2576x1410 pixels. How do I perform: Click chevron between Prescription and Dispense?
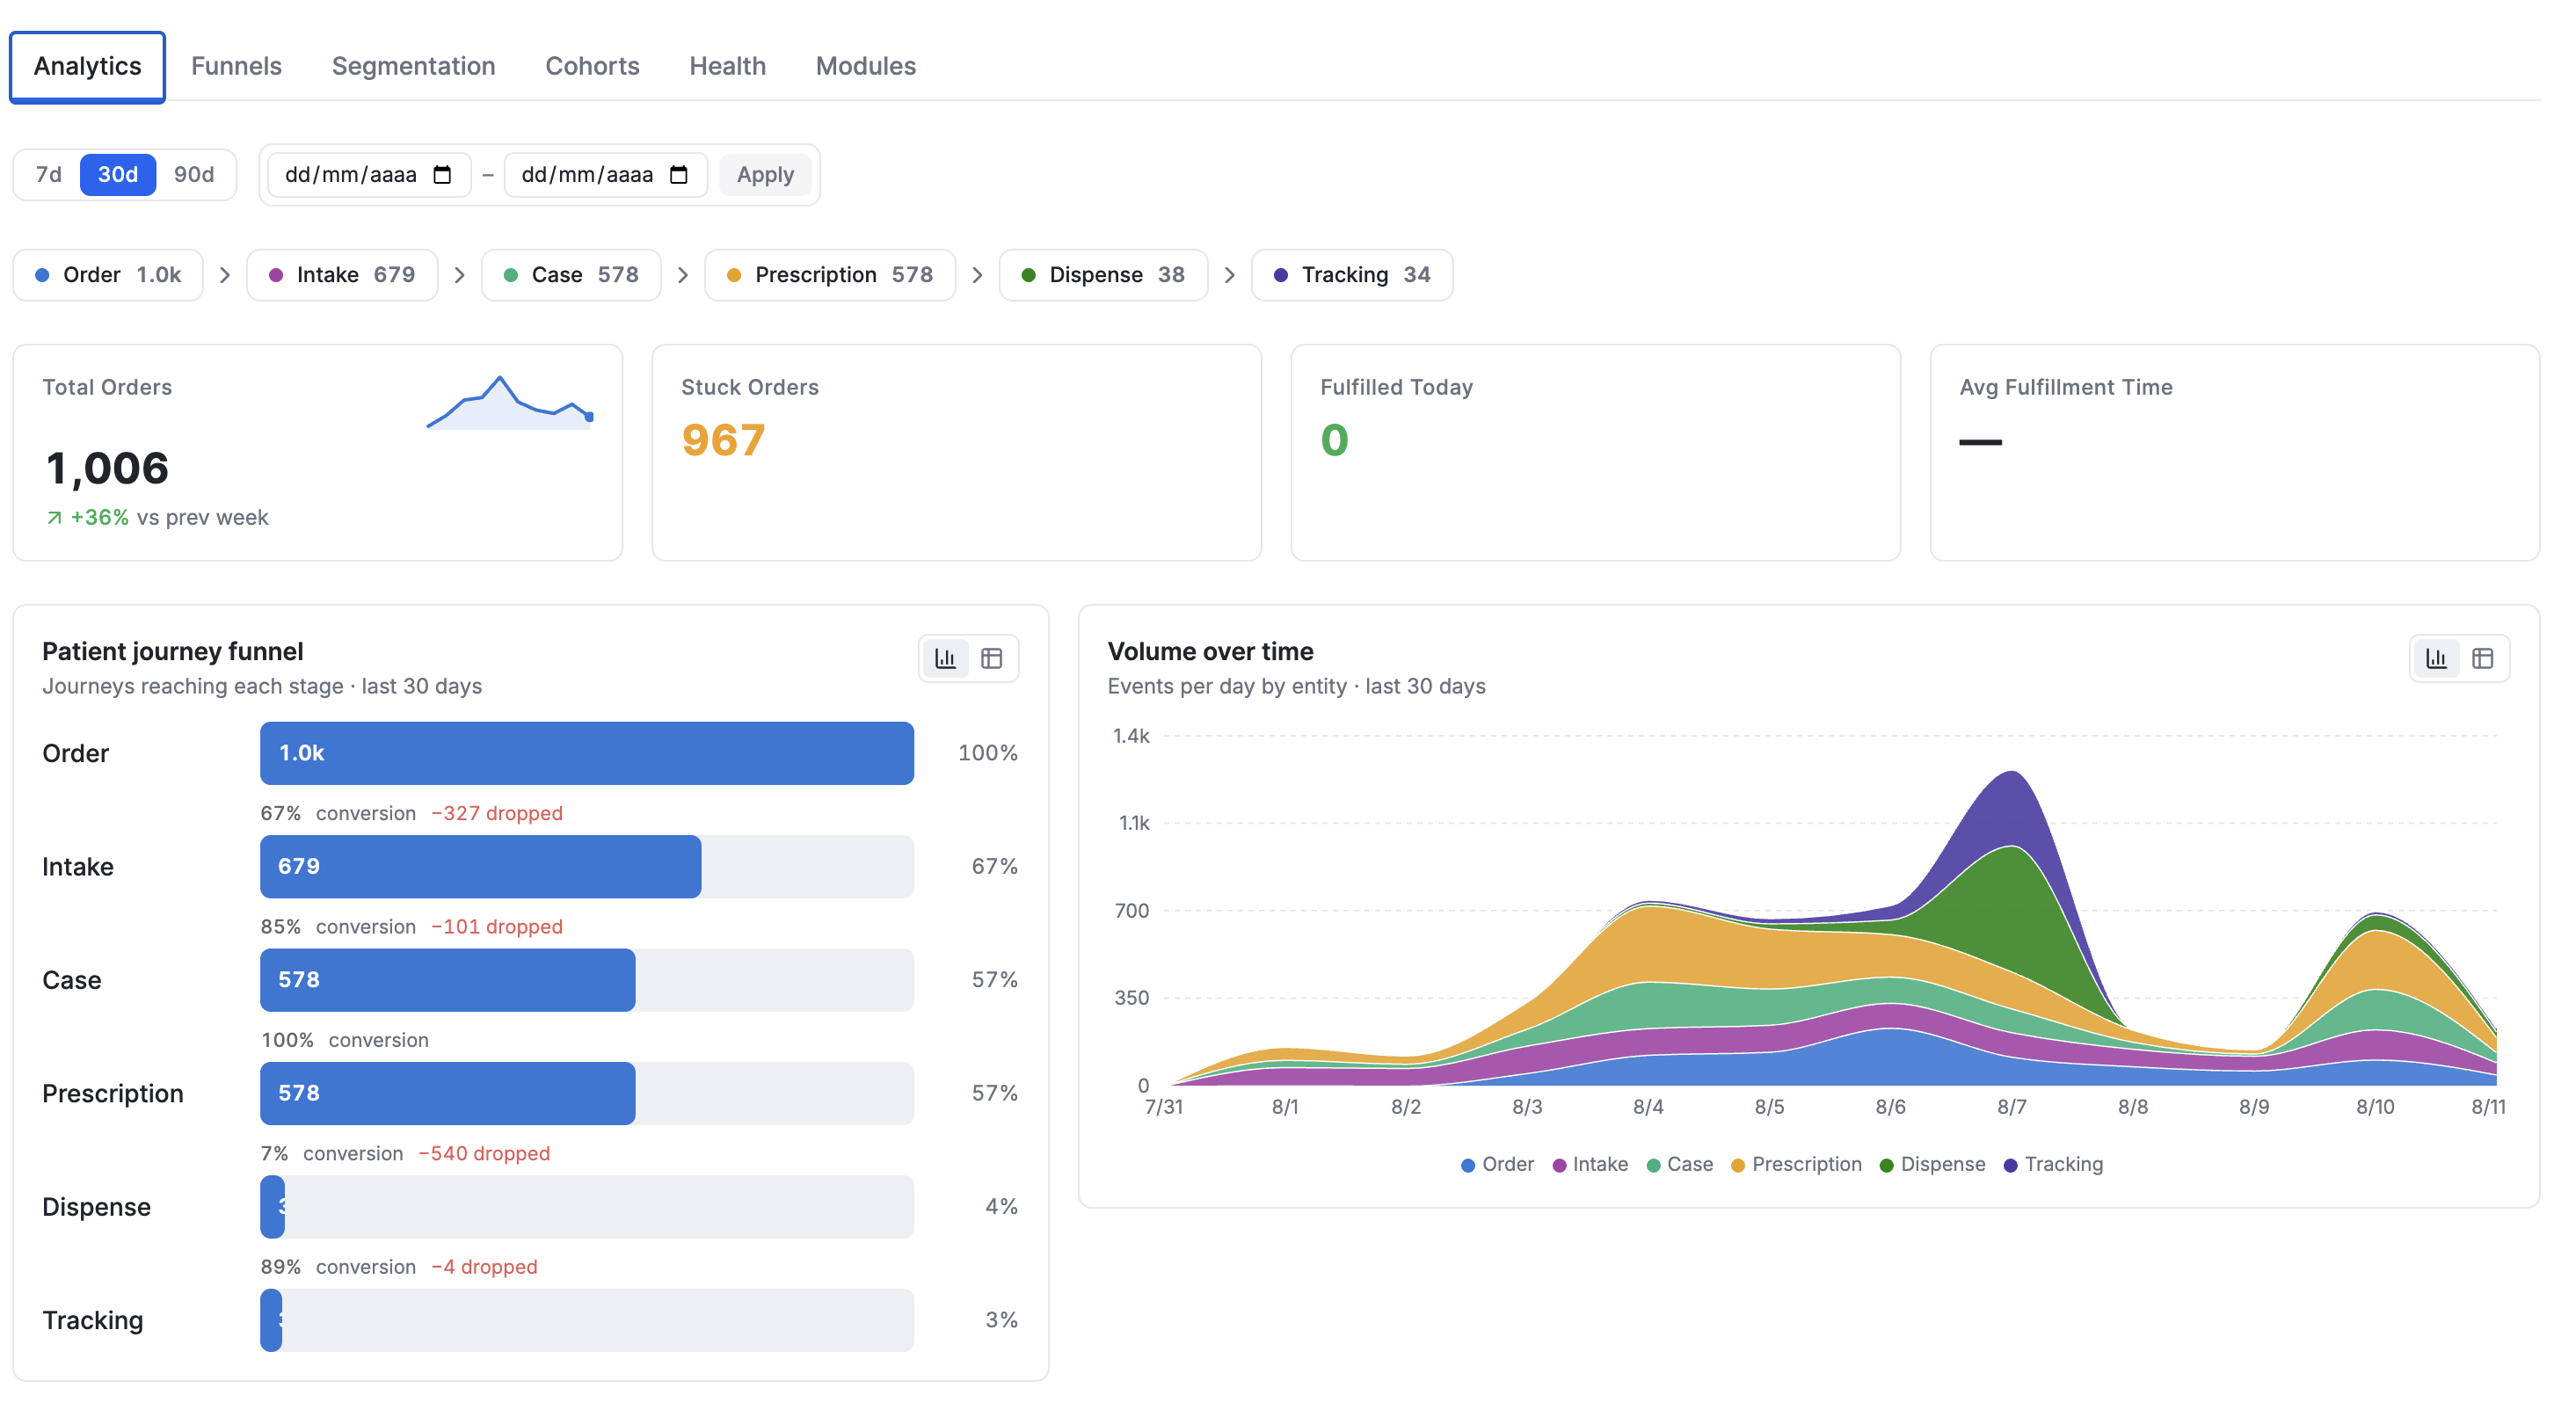tap(977, 275)
